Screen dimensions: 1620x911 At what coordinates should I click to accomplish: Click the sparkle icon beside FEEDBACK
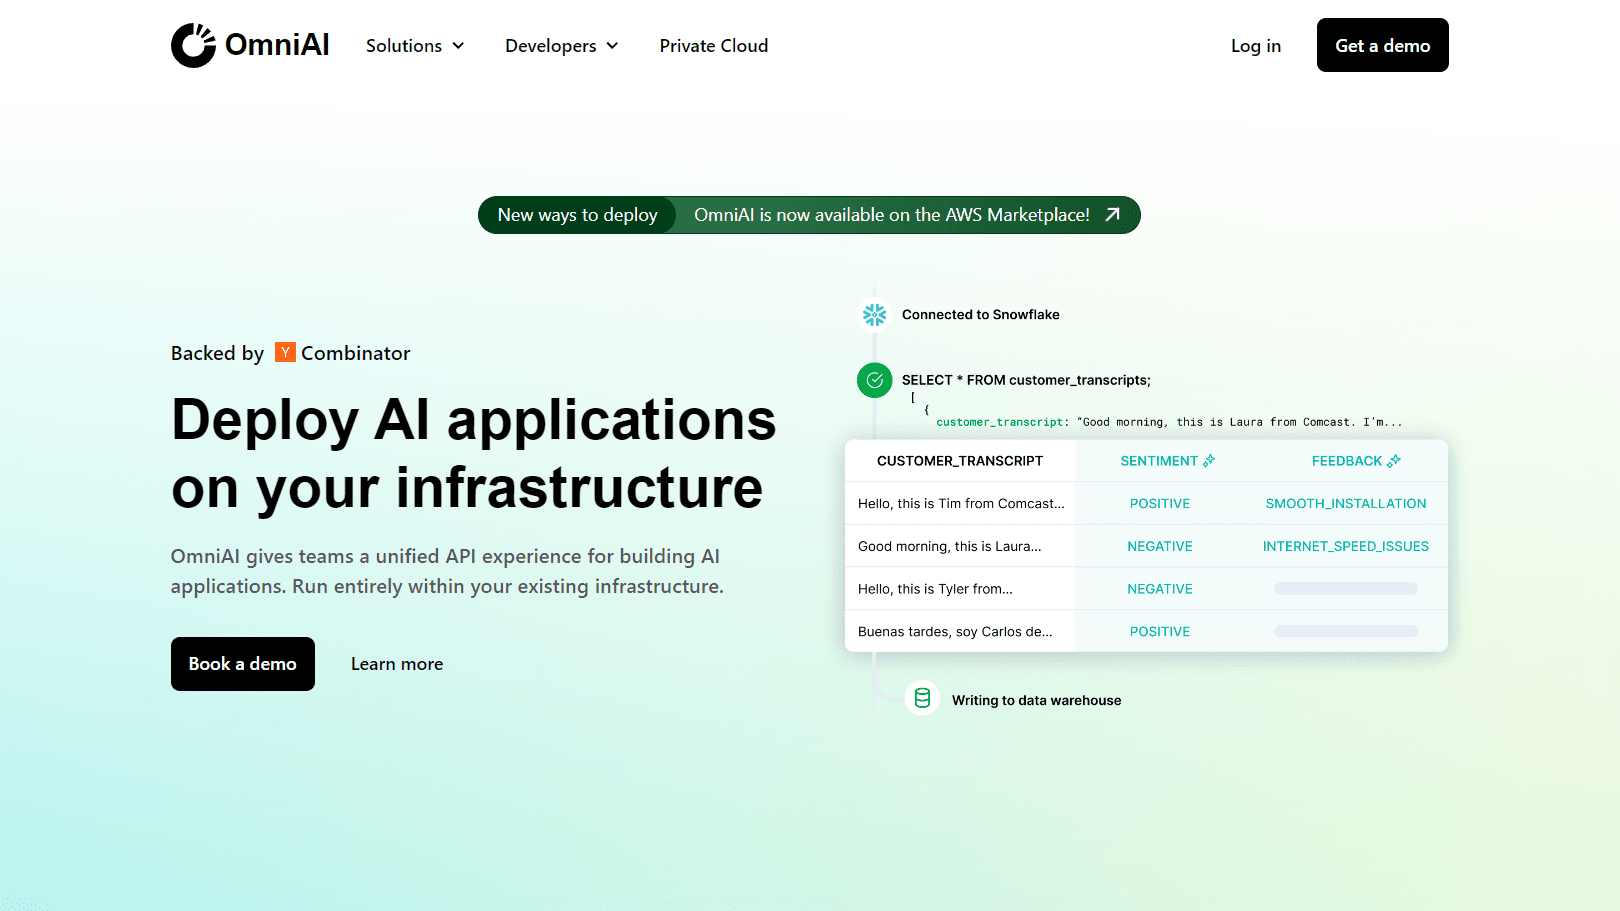point(1394,461)
